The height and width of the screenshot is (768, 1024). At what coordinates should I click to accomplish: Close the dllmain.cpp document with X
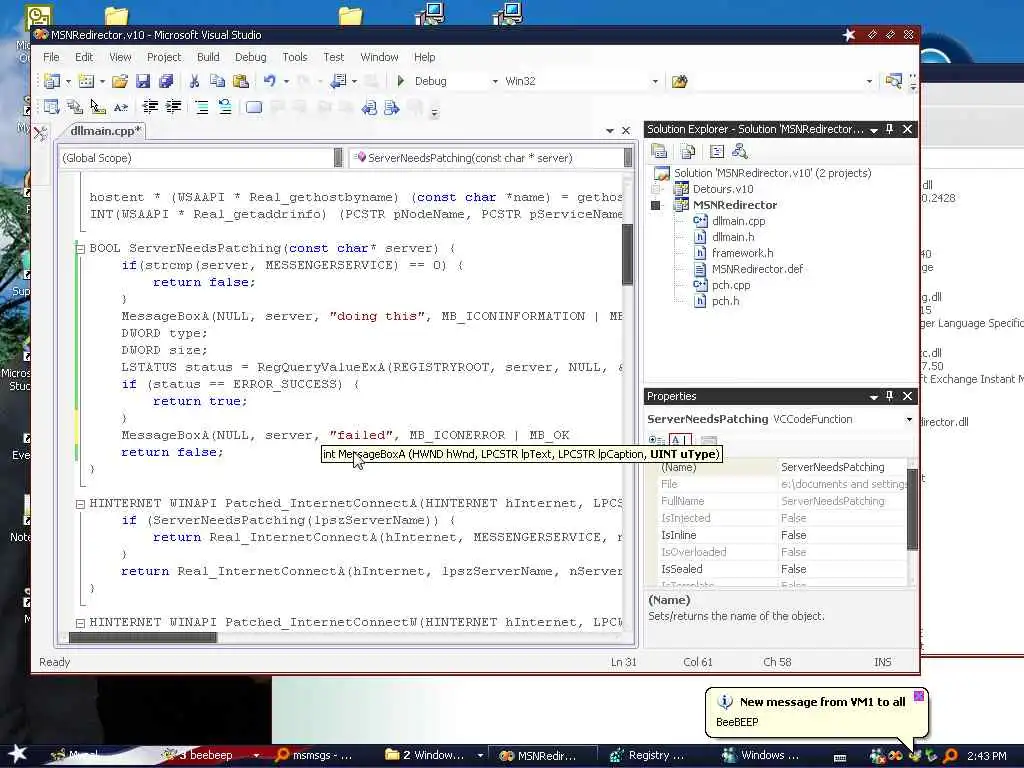click(x=626, y=131)
